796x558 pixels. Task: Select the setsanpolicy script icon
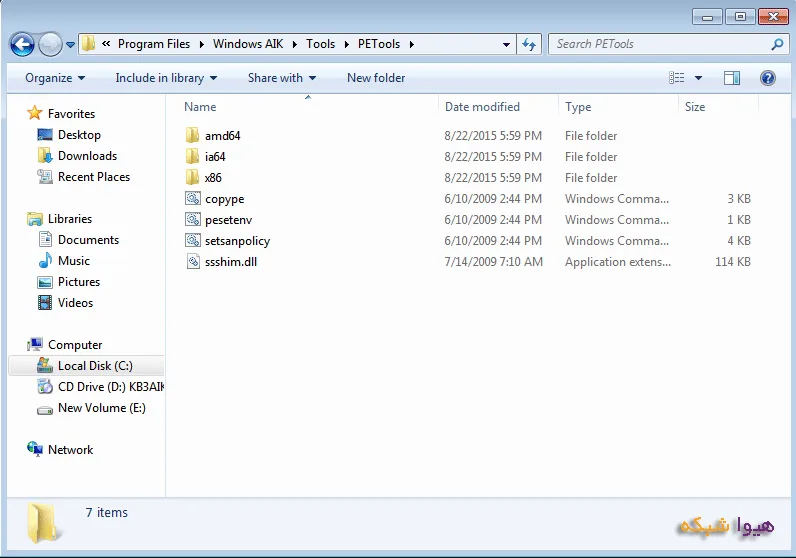pyautogui.click(x=192, y=241)
